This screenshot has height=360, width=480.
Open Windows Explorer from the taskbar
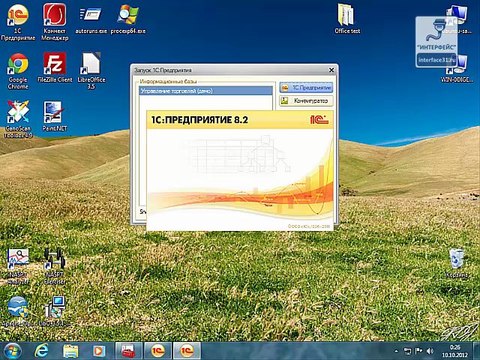(x=70, y=351)
